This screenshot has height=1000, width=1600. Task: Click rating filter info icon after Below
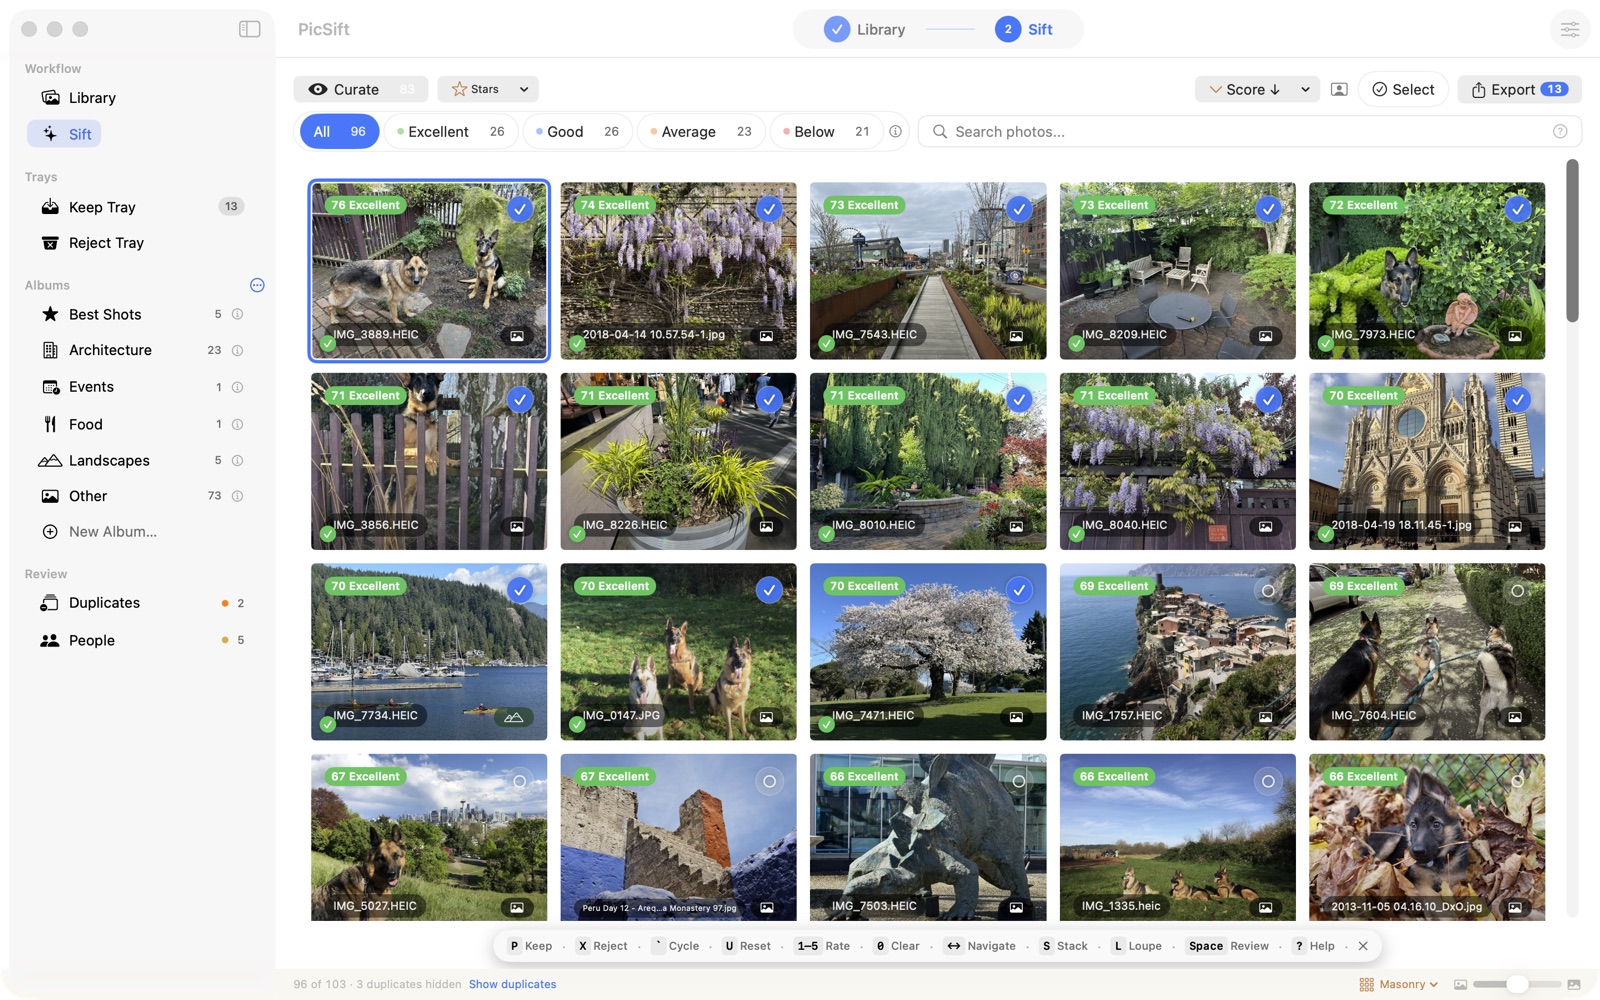pyautogui.click(x=895, y=131)
